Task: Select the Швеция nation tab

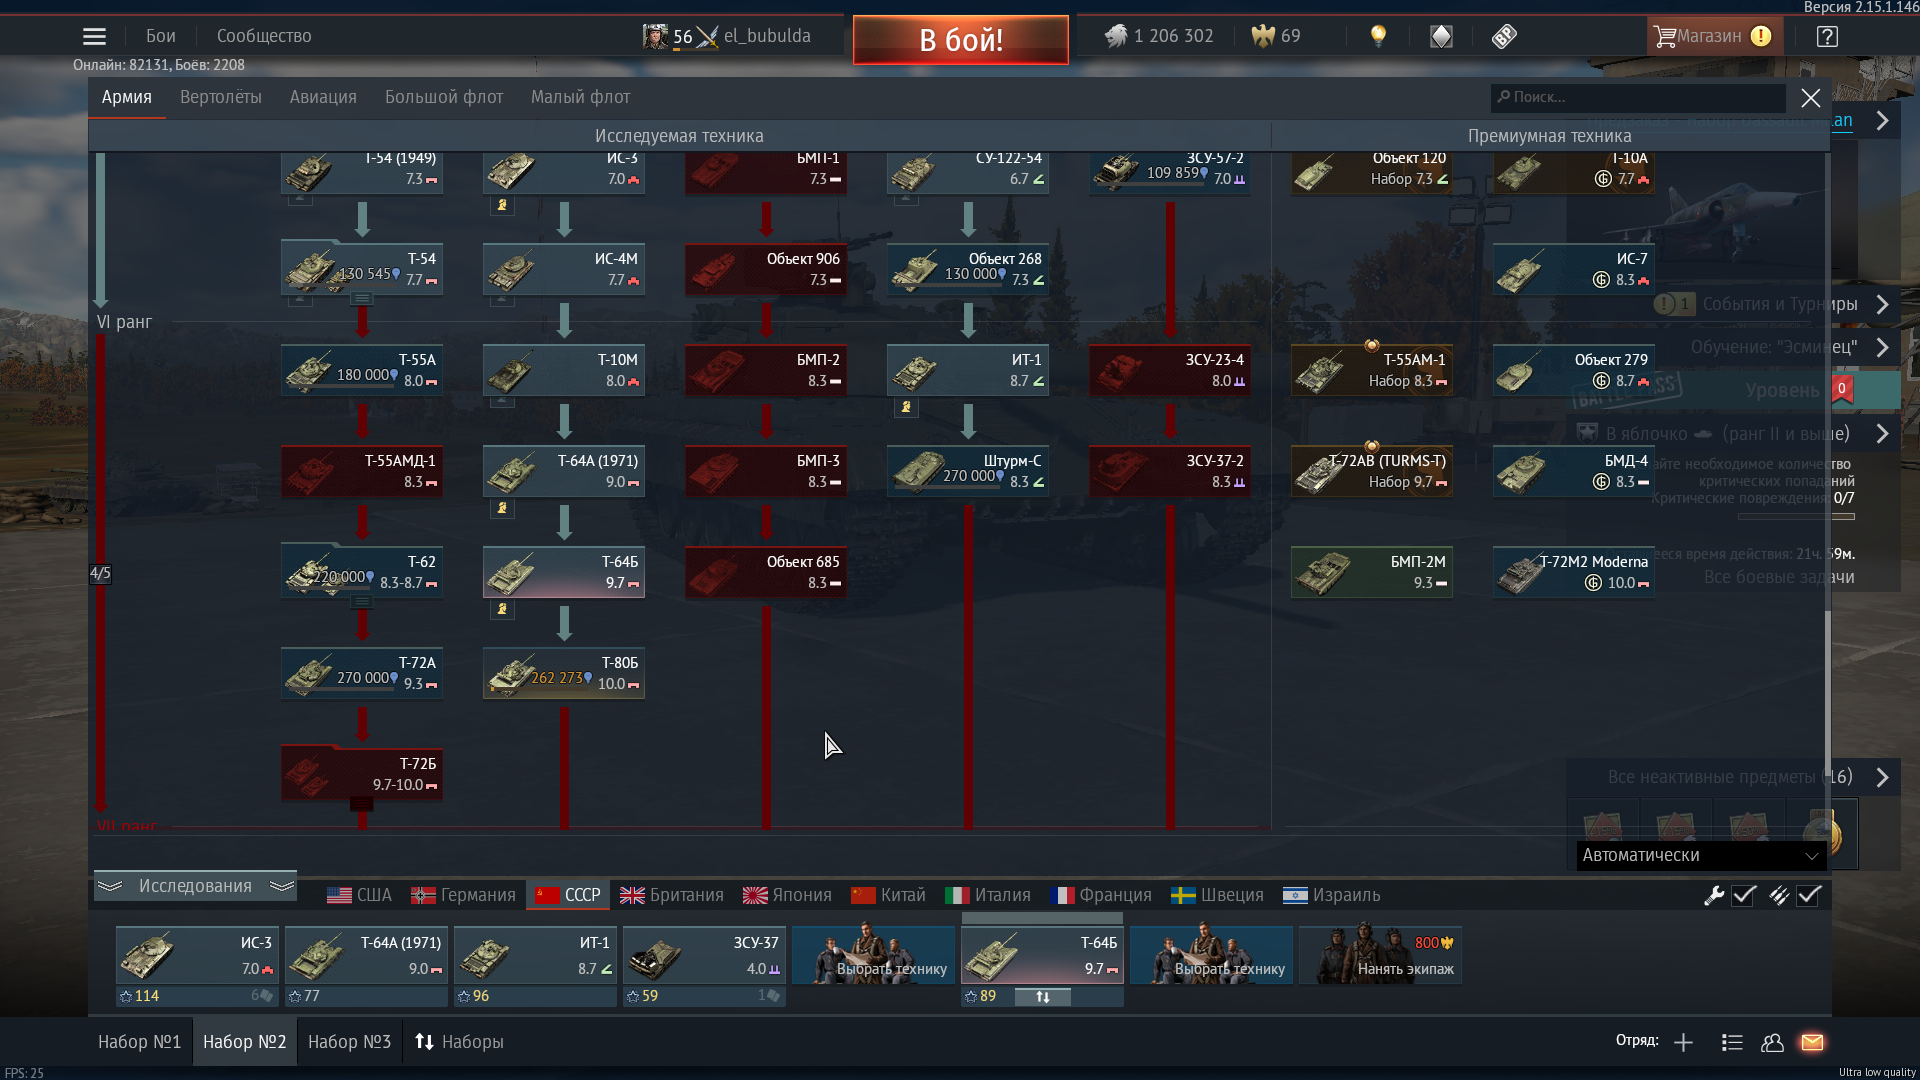Action: pos(1217,895)
